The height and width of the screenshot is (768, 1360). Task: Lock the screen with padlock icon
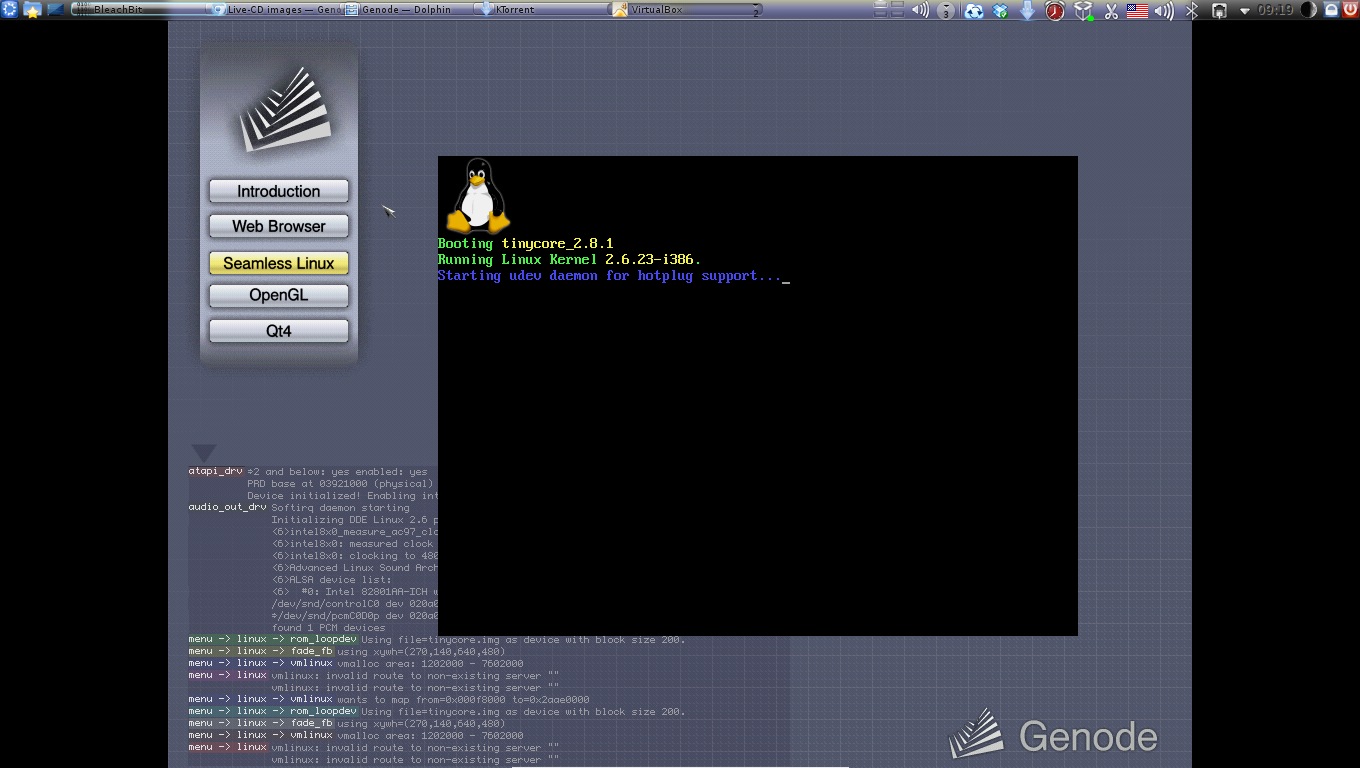point(1331,10)
